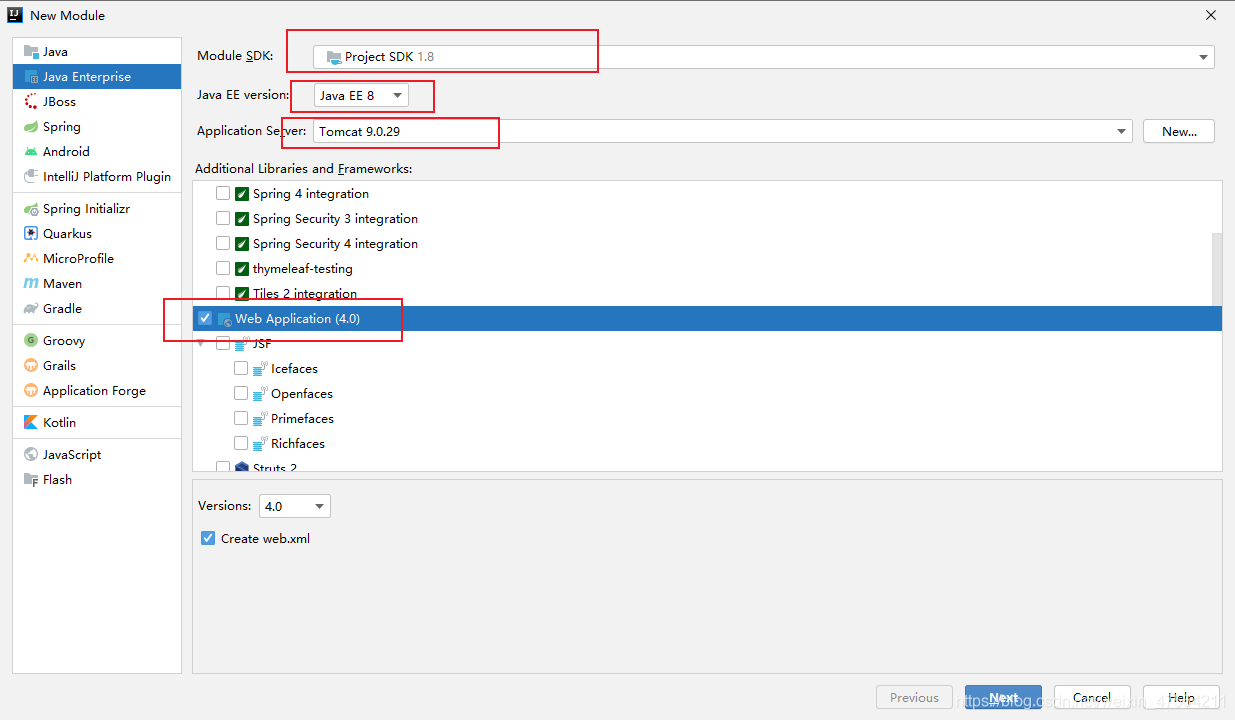Select Quarkus module type

coord(97,233)
